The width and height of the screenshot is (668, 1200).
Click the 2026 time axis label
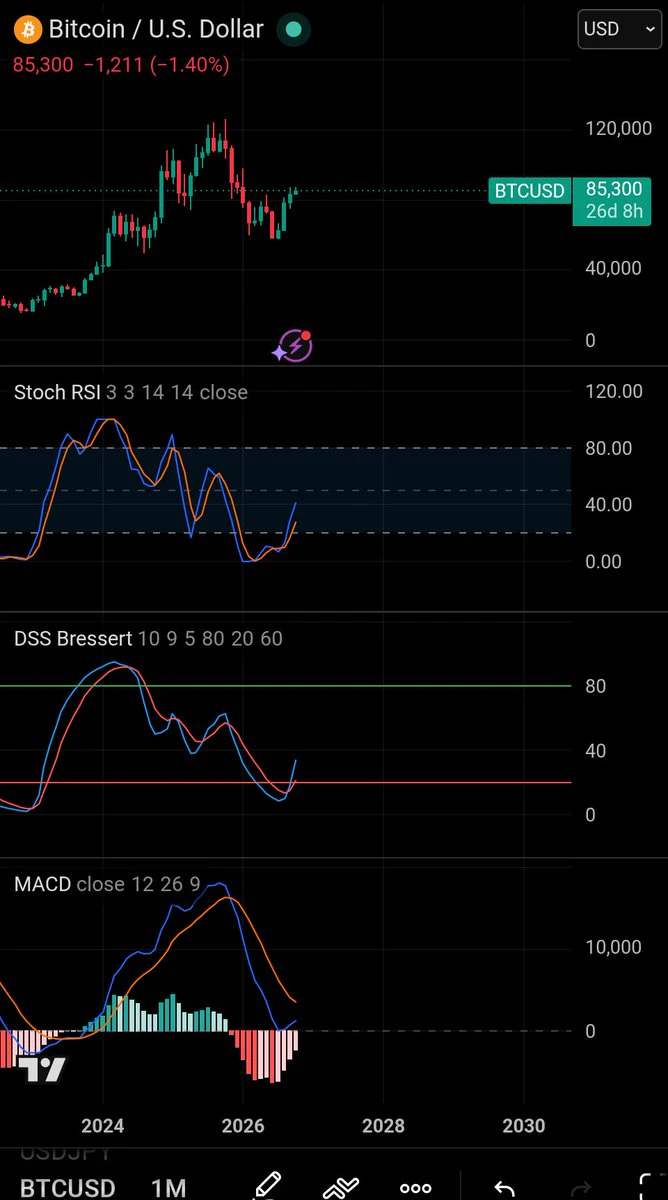(243, 1126)
